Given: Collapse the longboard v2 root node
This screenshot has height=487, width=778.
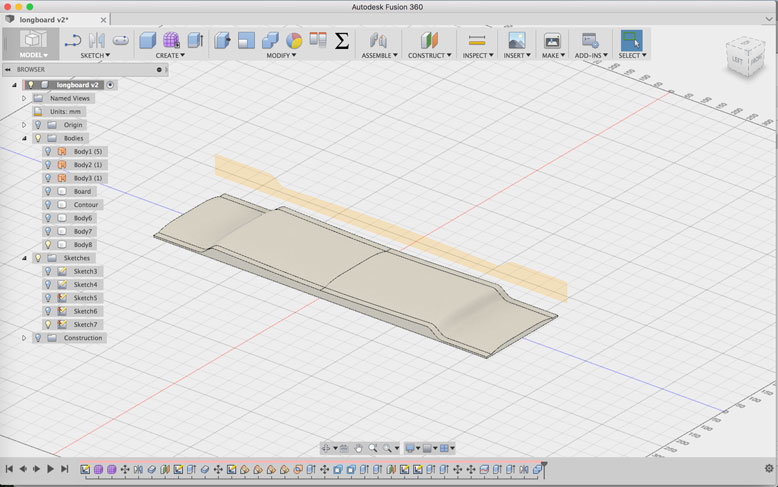Looking at the screenshot, I should 14,85.
